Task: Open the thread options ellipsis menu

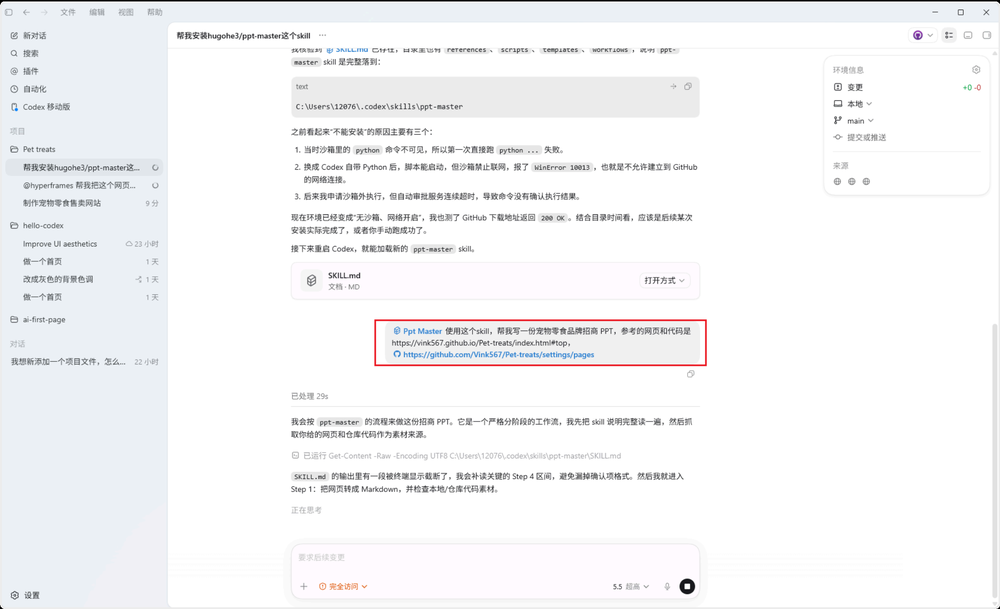Action: tap(323, 36)
